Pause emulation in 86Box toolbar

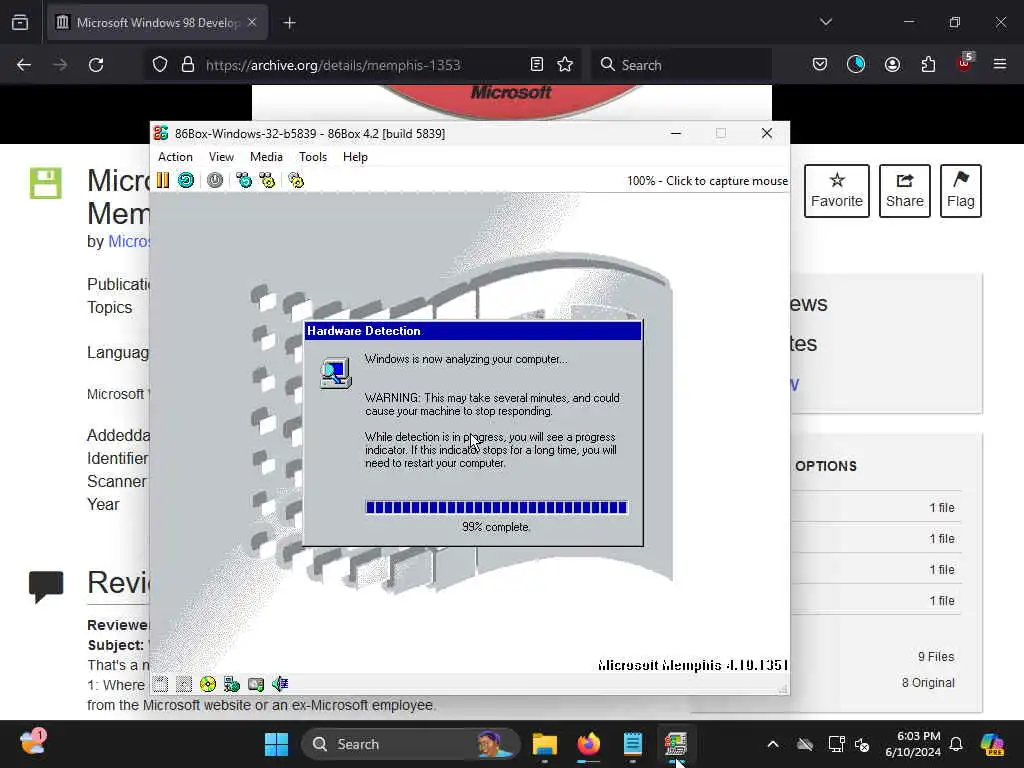point(163,180)
